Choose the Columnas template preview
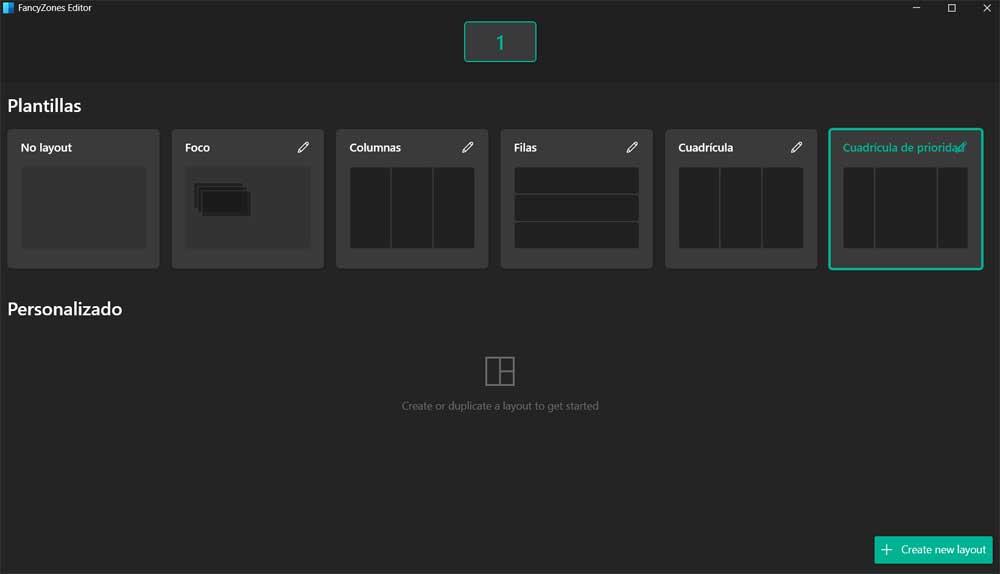Viewport: 1000px width, 574px height. point(412,208)
